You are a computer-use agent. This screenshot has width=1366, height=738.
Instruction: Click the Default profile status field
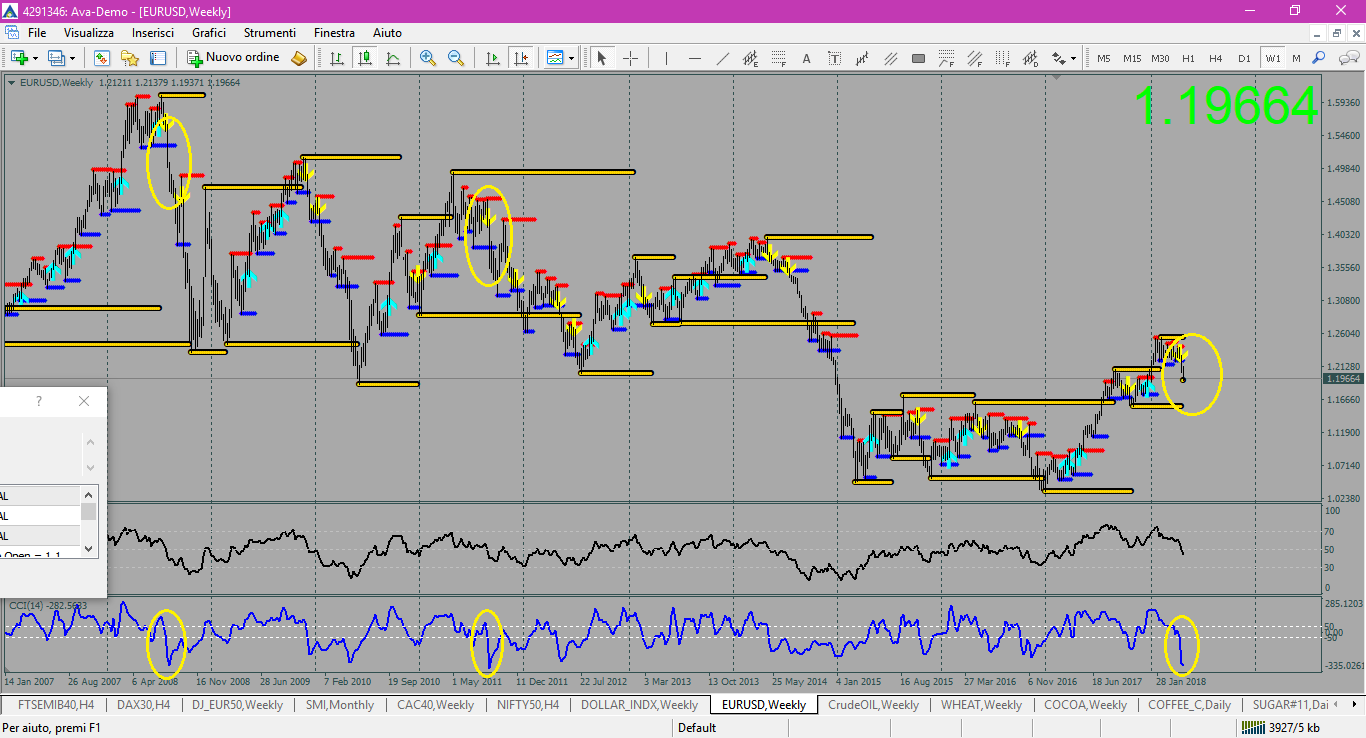pos(697,728)
